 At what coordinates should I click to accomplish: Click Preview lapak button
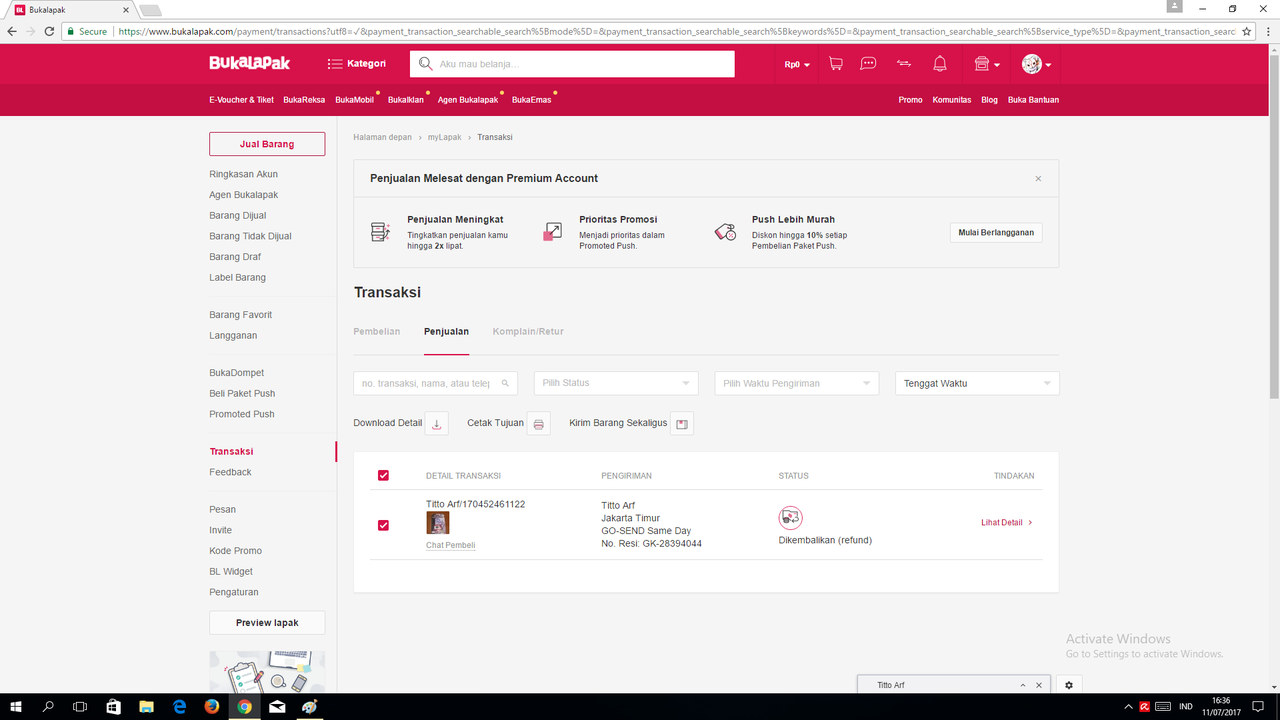coord(267,622)
